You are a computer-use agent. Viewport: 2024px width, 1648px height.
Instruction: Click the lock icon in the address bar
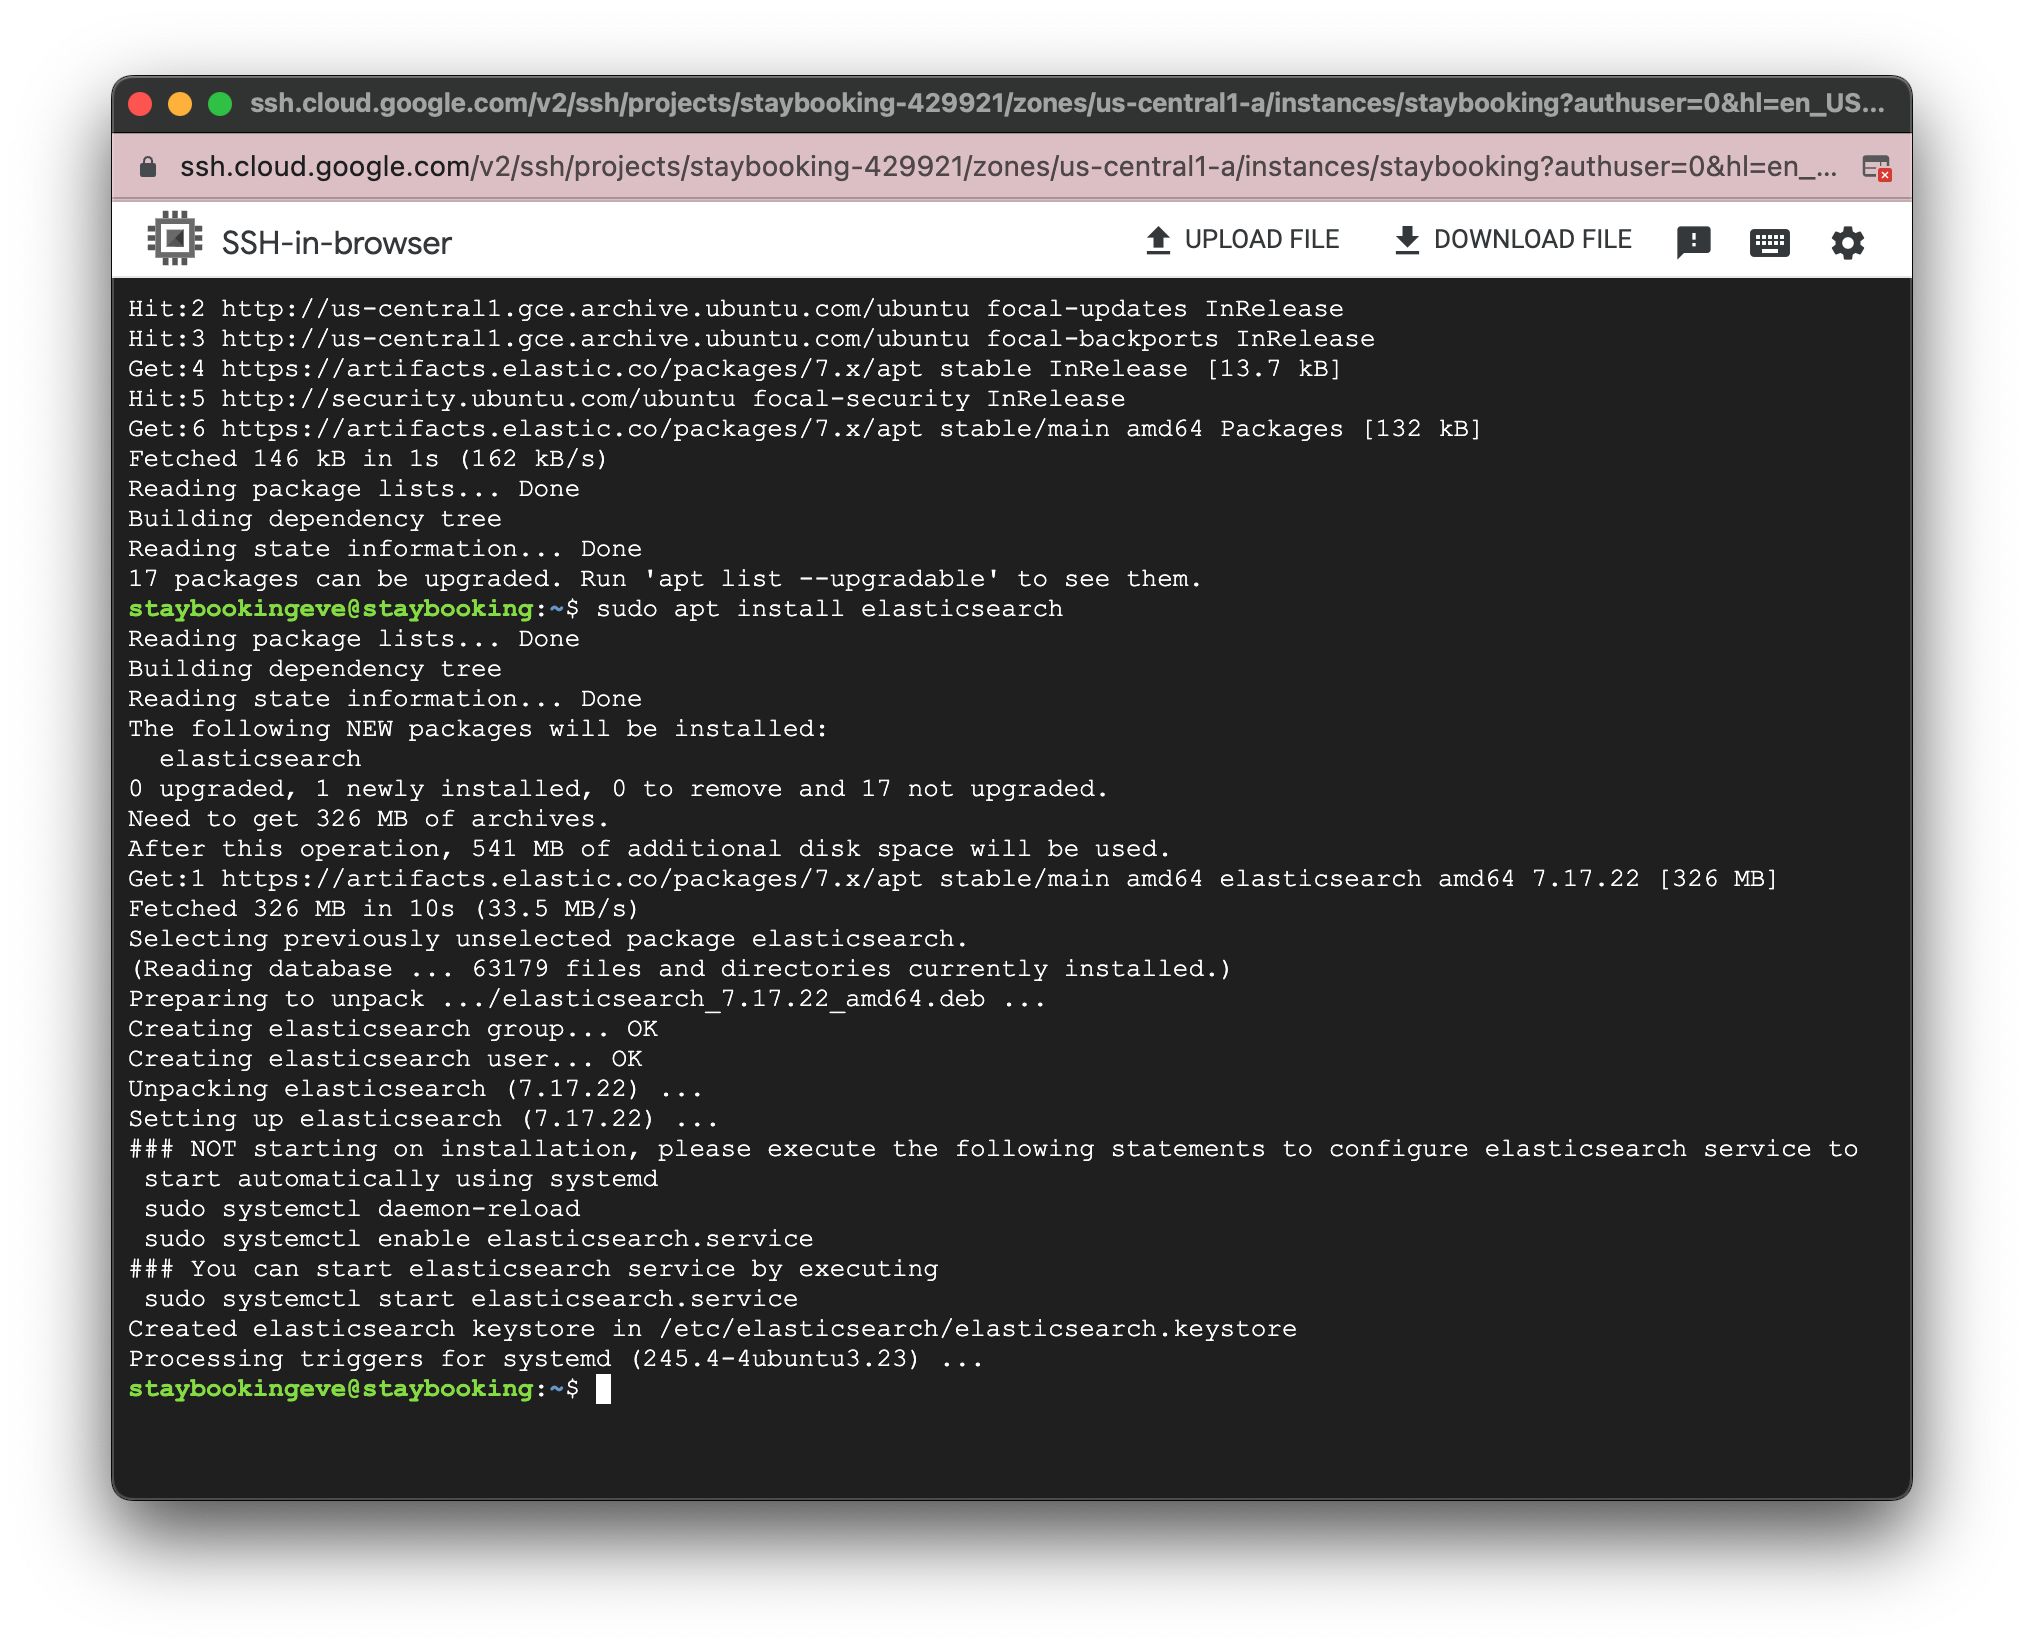click(x=146, y=167)
